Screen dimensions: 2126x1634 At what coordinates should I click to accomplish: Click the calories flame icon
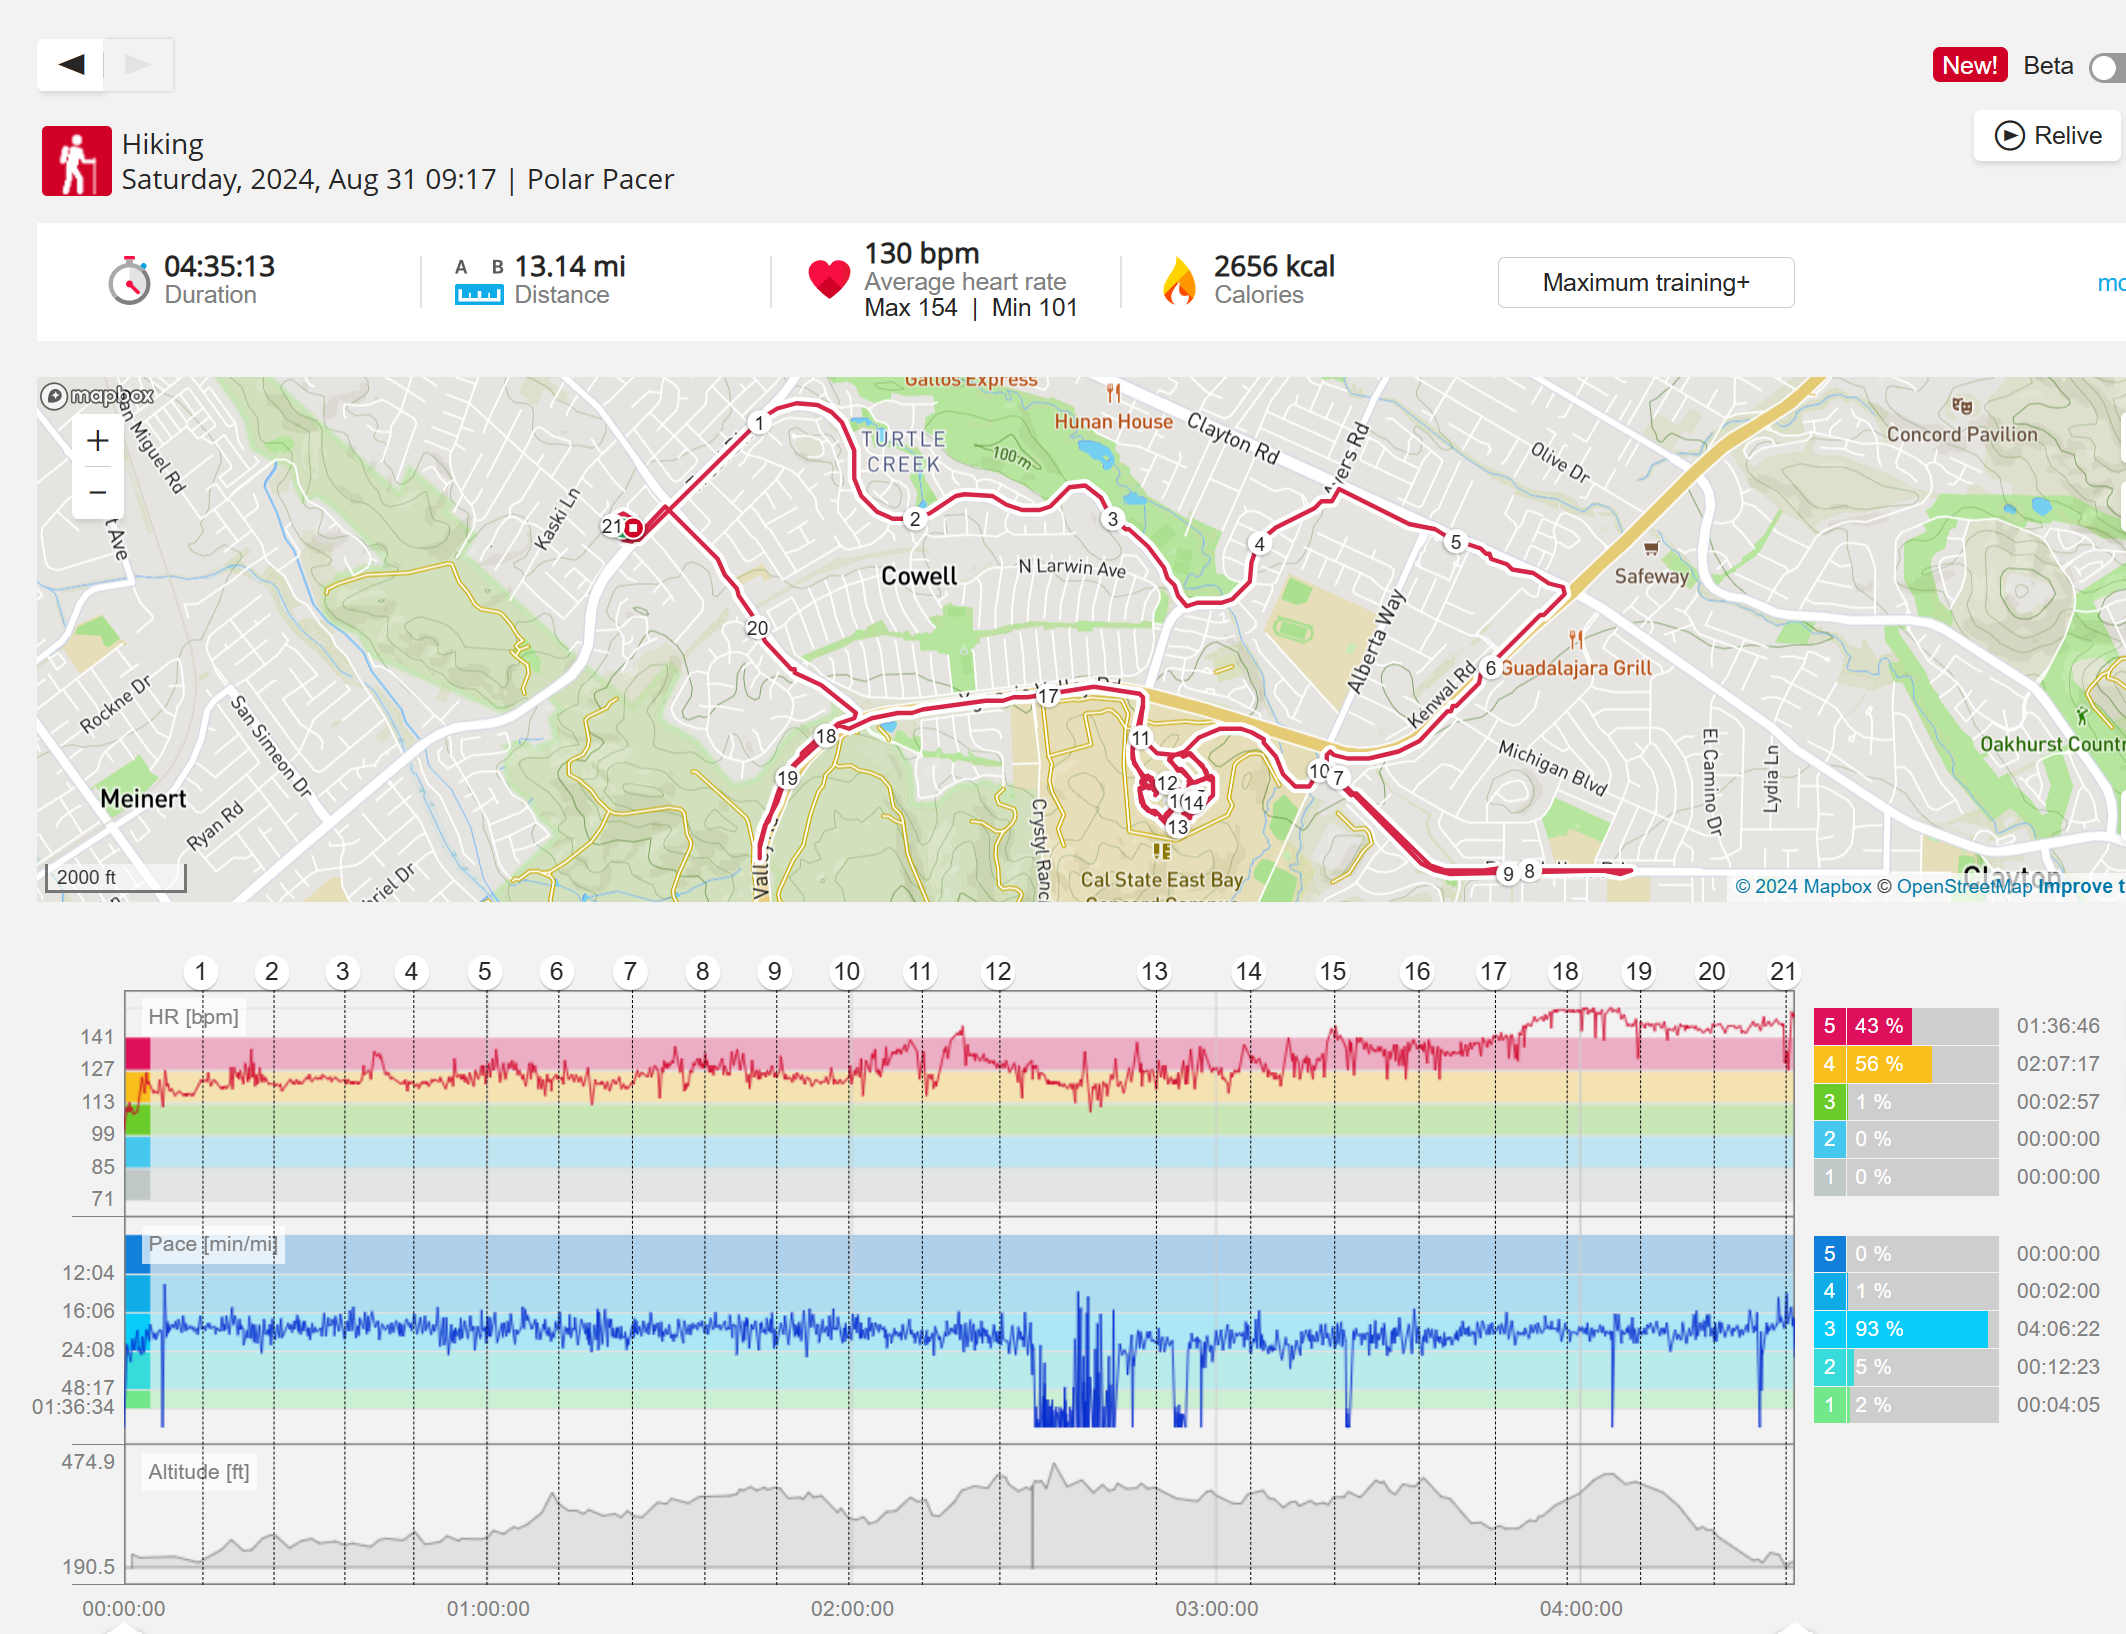pos(1180,280)
